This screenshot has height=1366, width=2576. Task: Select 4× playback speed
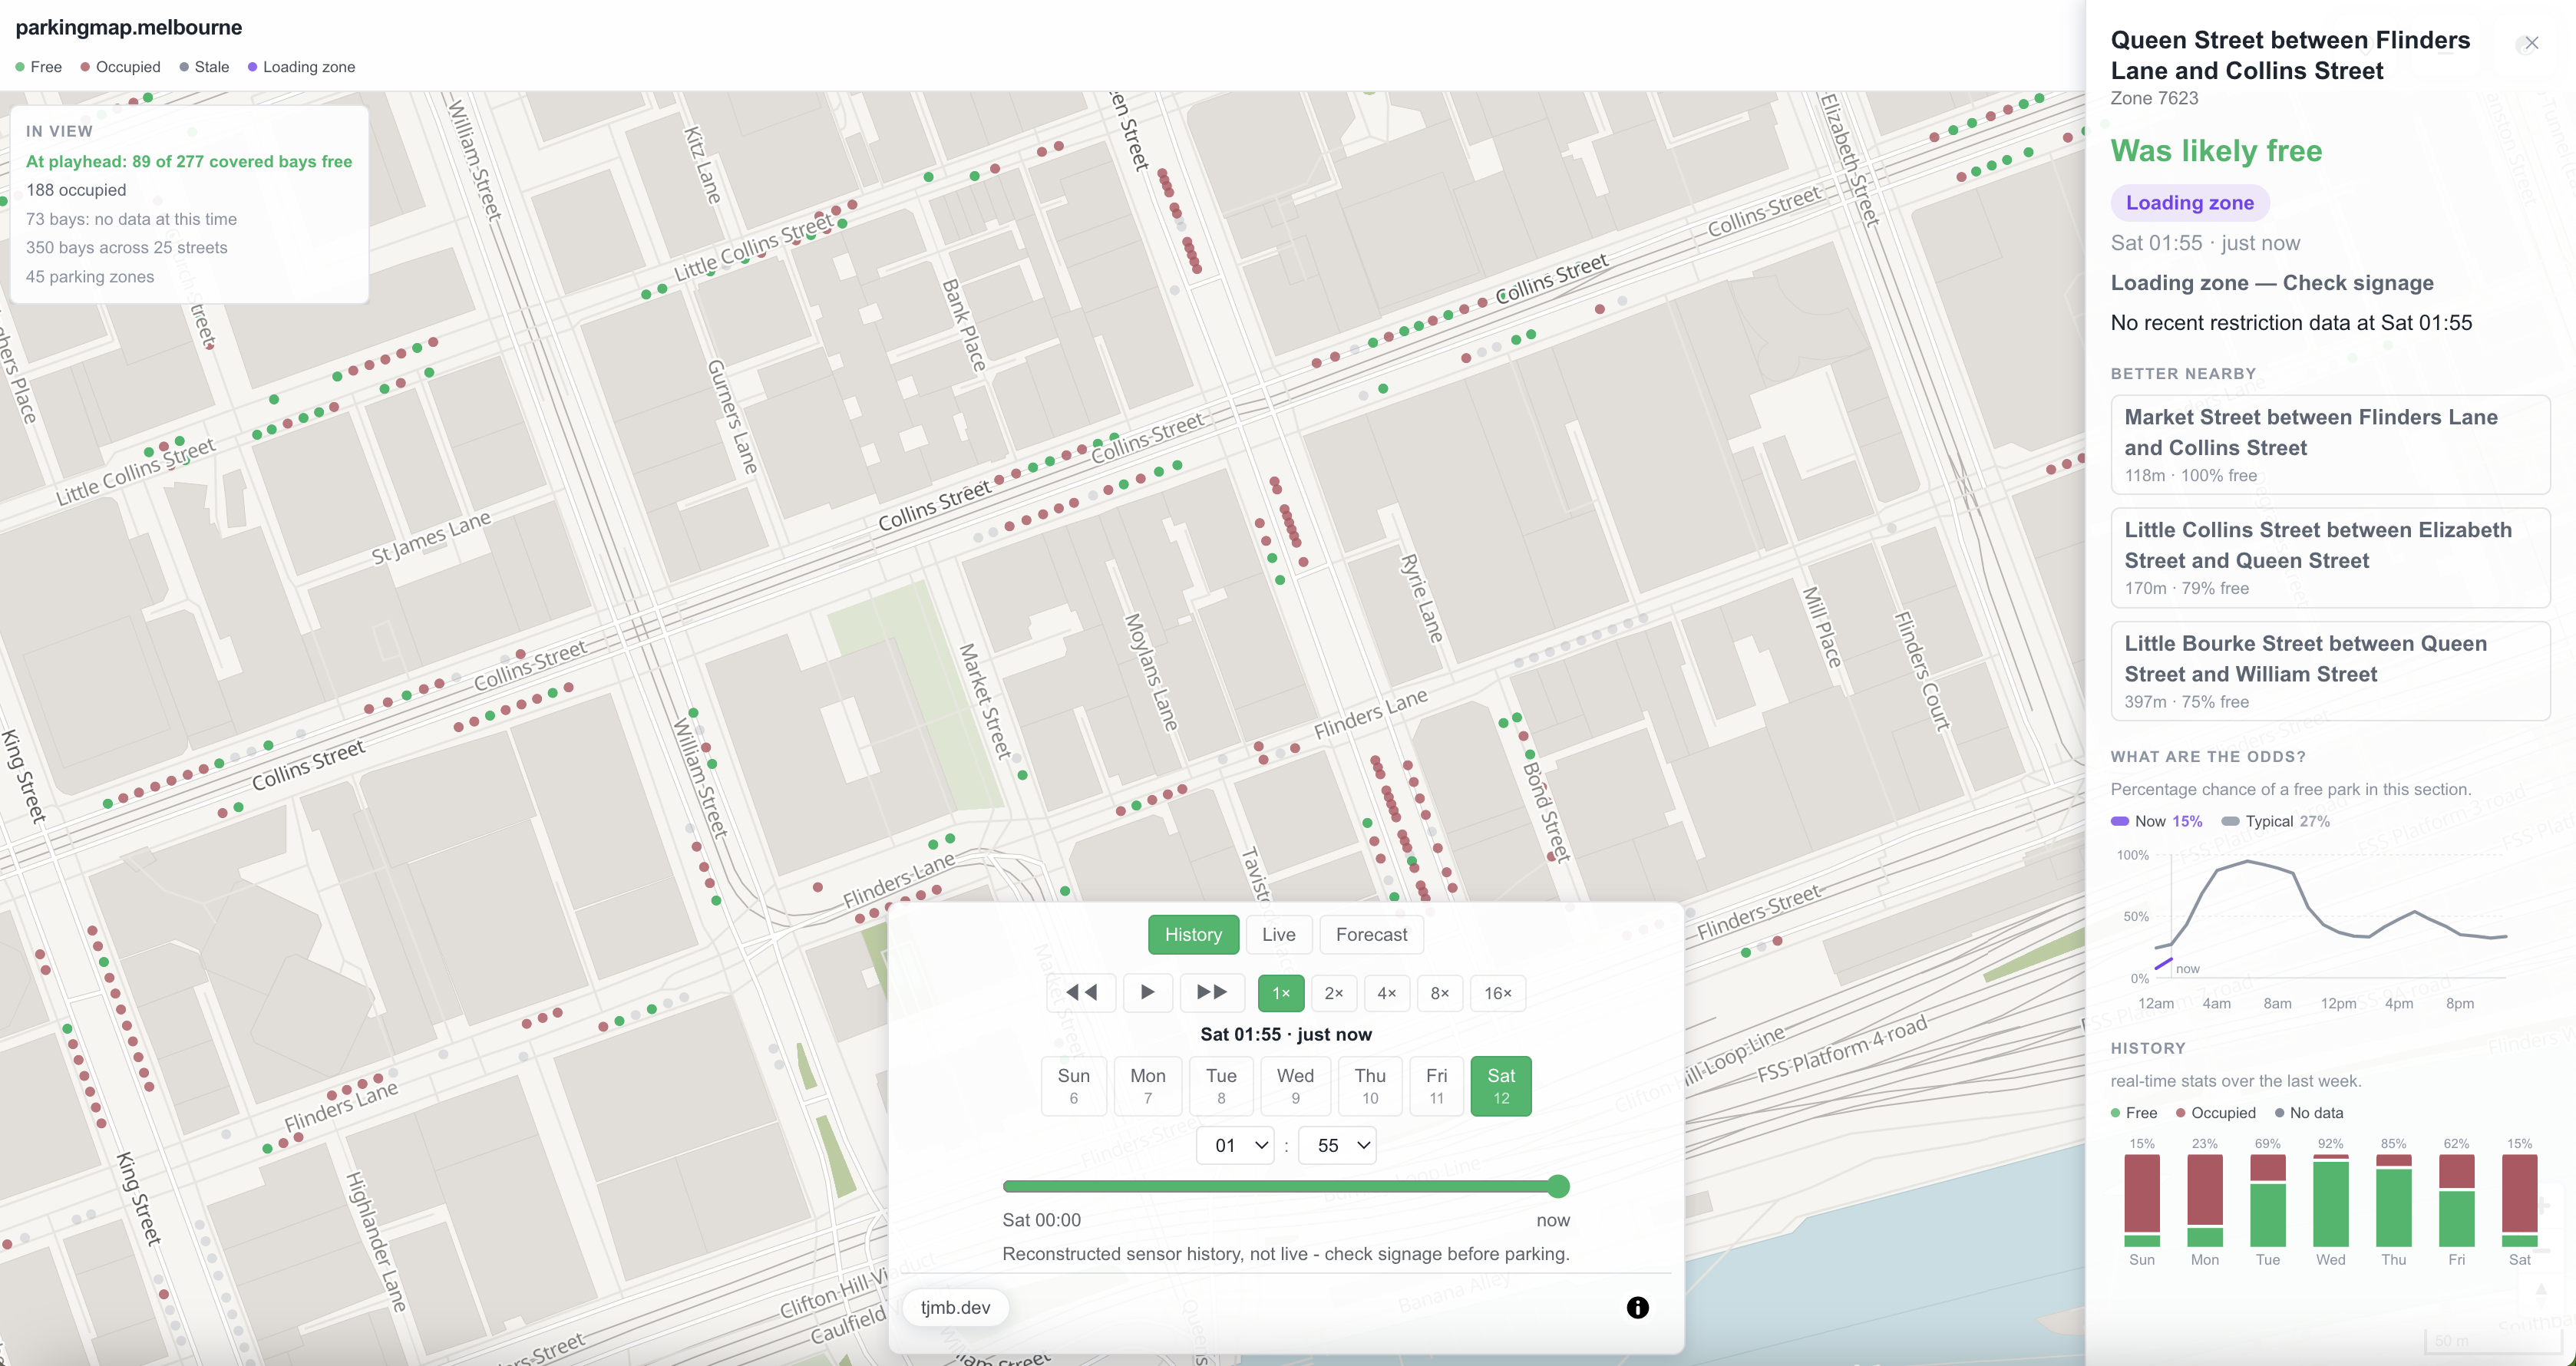1387,993
